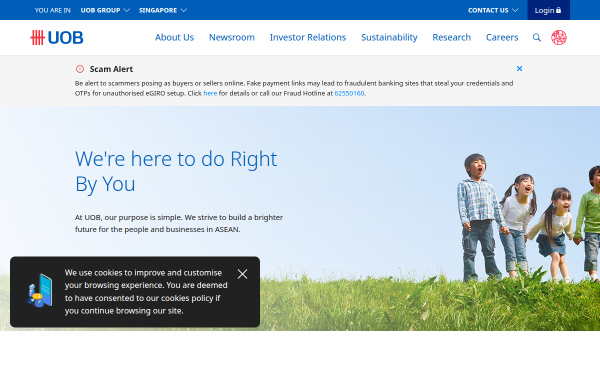
Task: Click the Fraud Hotline number 62550160
Action: pos(349,93)
